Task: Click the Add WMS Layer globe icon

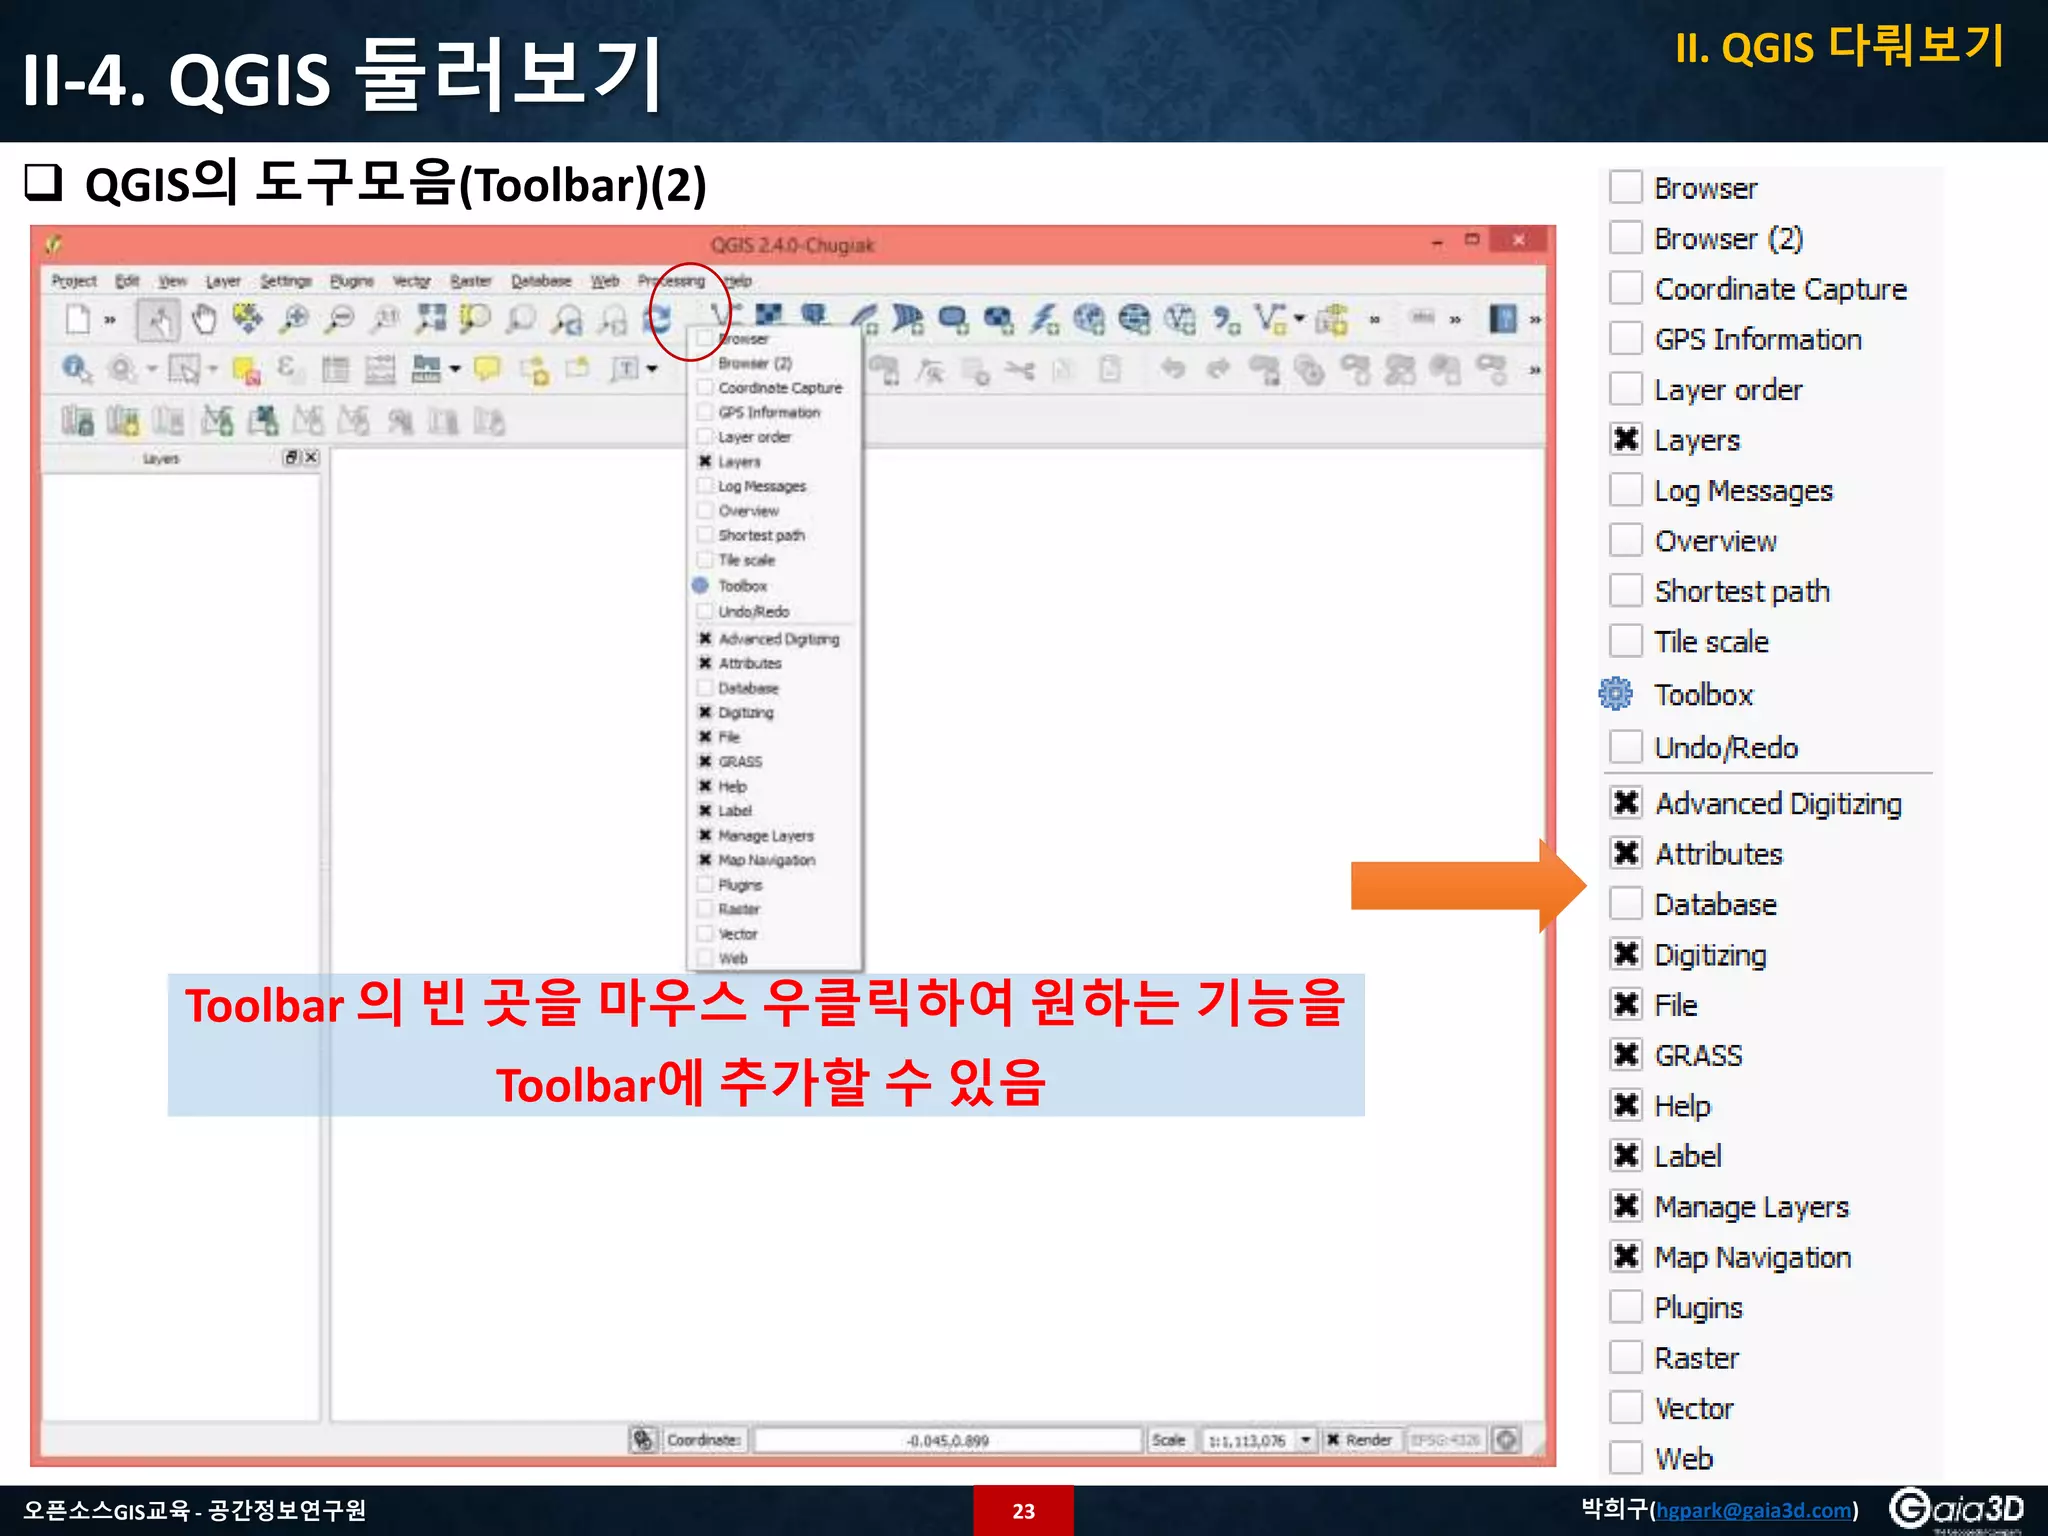Action: tap(1089, 320)
